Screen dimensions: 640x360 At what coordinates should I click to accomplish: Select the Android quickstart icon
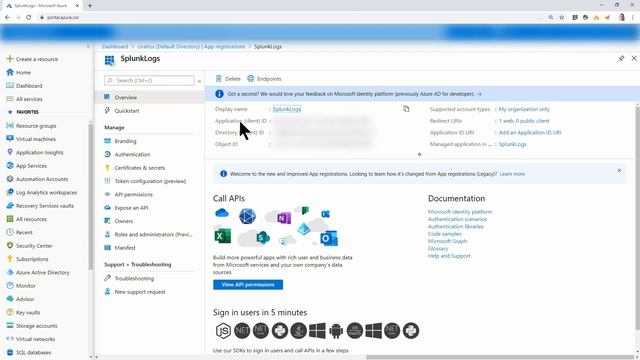pos(336,331)
